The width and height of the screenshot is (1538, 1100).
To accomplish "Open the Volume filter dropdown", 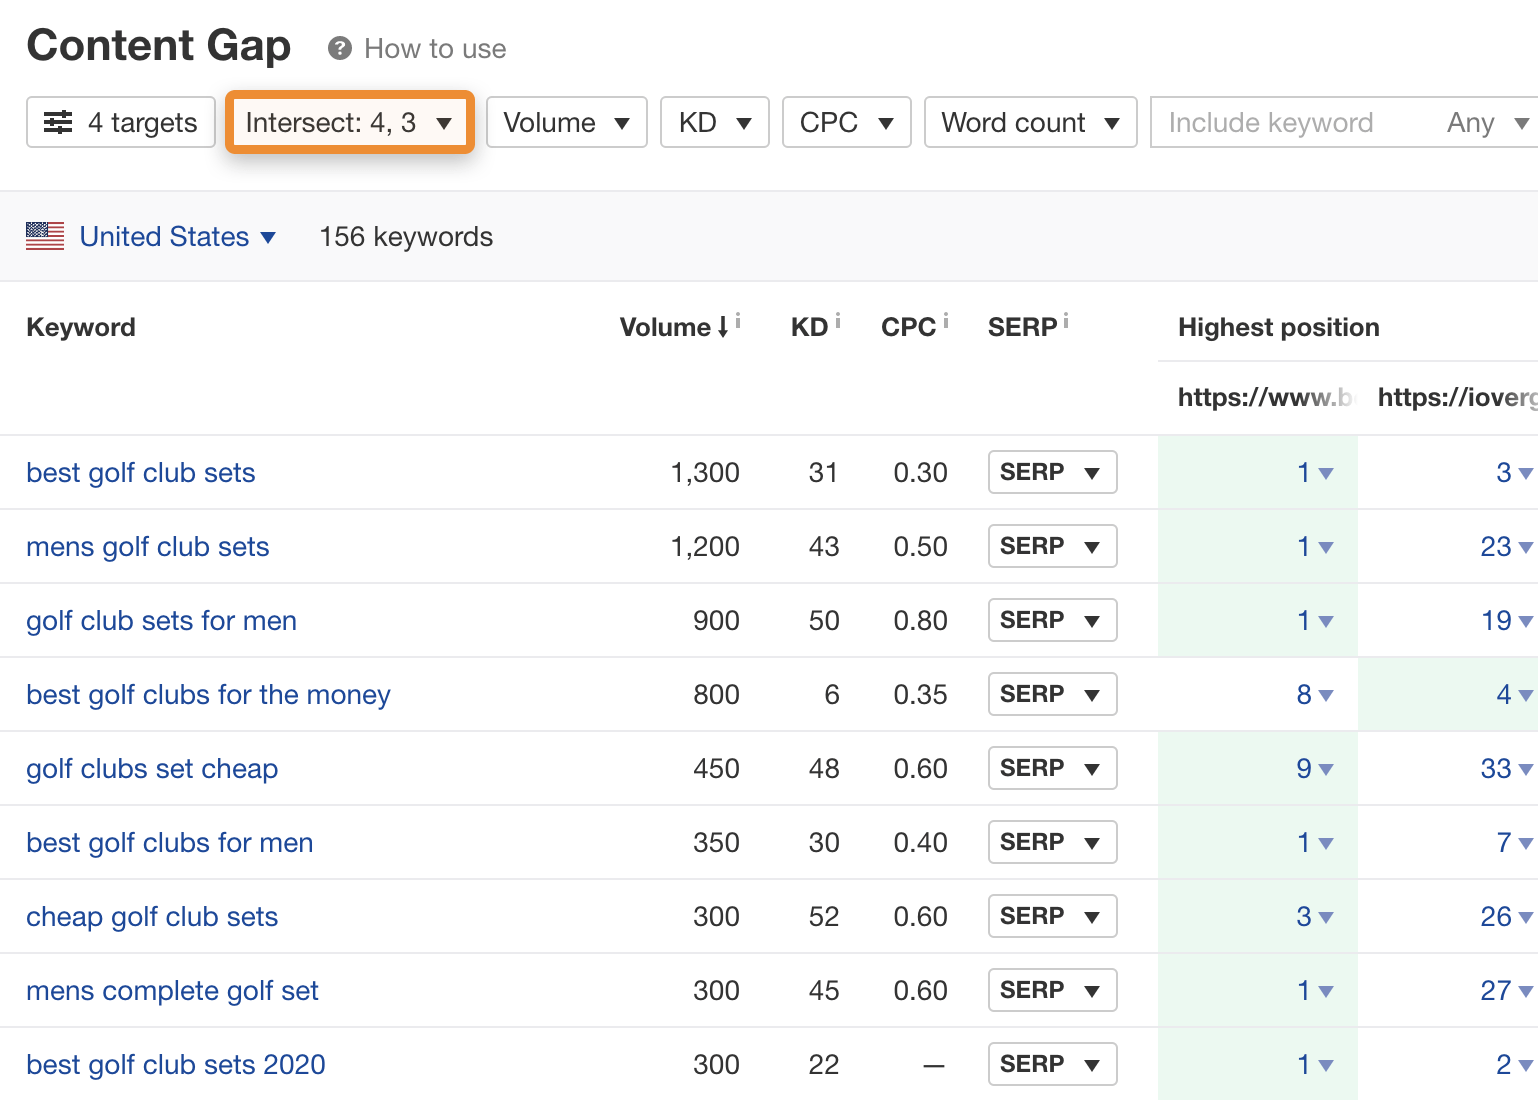I will click(x=566, y=122).
